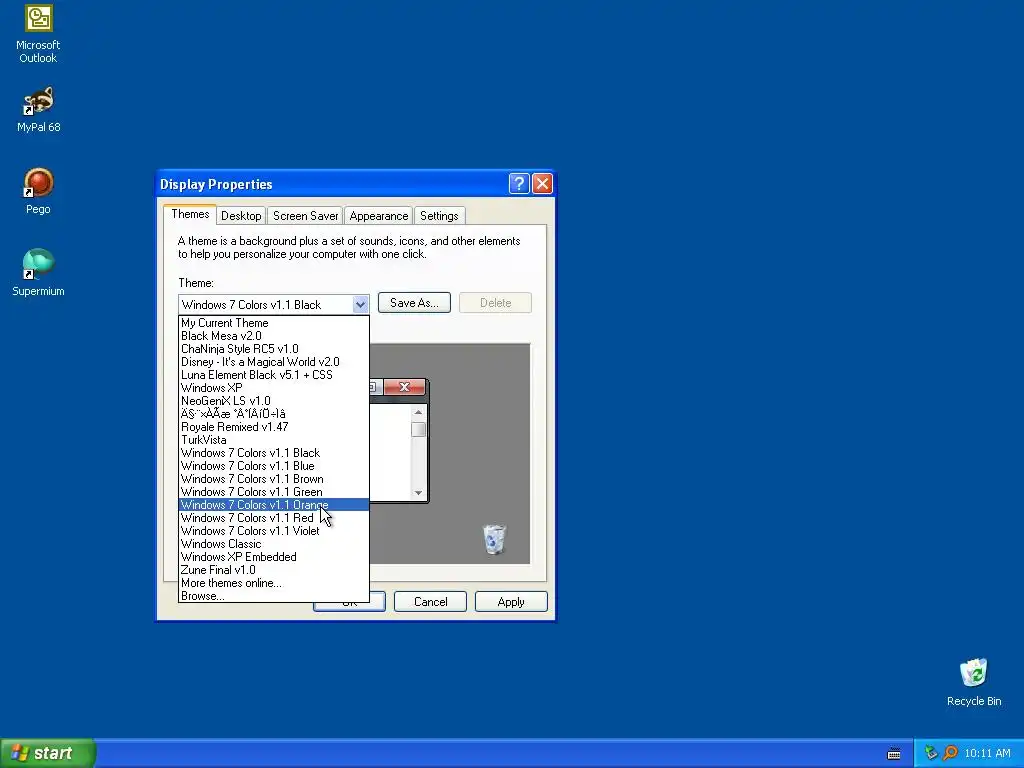Image resolution: width=1024 pixels, height=768 pixels.
Task: Select the Pego desktop shortcut
Action: tap(38, 191)
